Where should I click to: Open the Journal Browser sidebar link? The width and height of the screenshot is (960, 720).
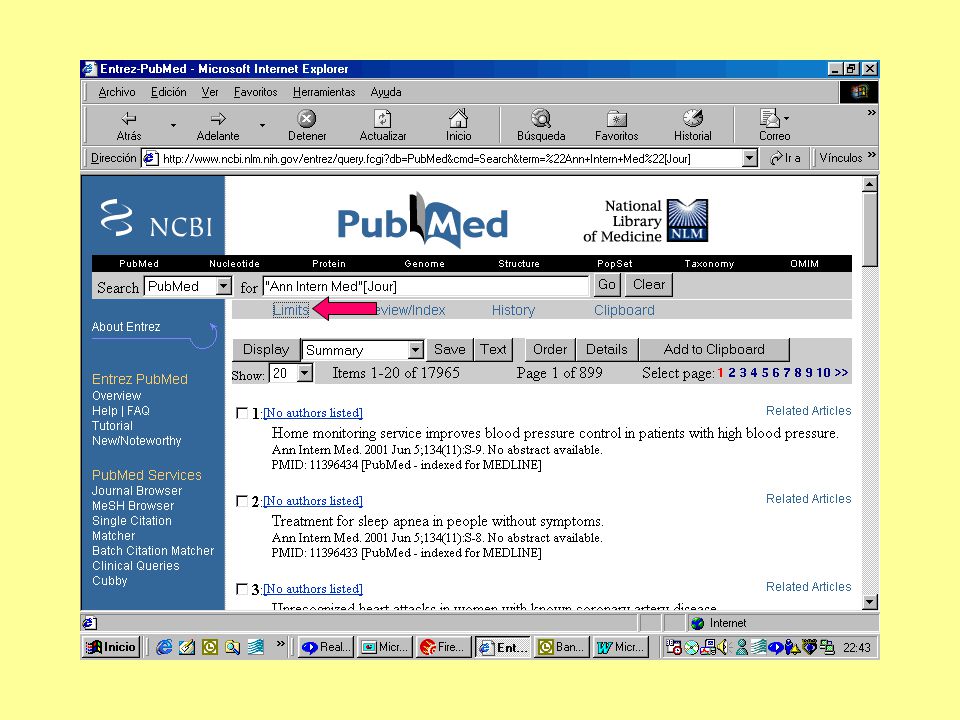coord(137,491)
